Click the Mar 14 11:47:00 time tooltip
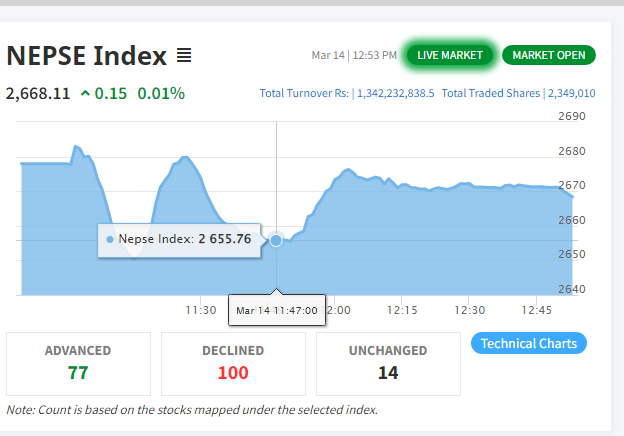Screen dimensions: 624x436 [277, 310]
